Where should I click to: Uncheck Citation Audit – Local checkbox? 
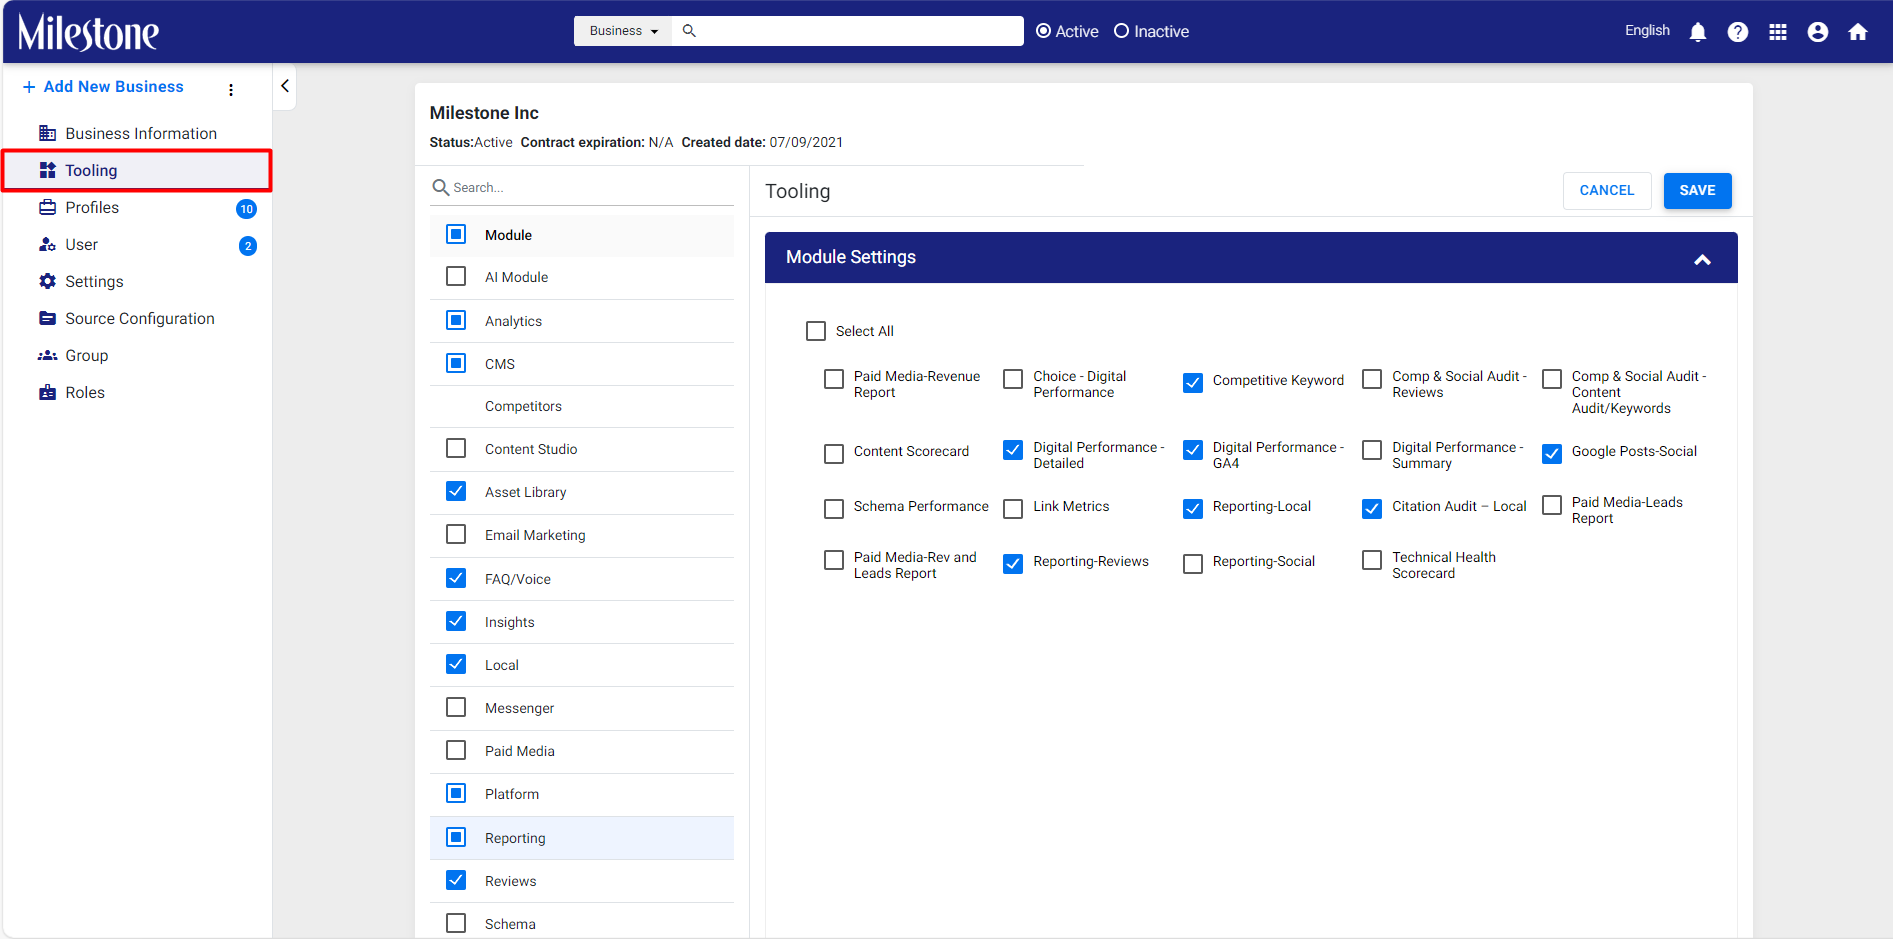(1372, 508)
